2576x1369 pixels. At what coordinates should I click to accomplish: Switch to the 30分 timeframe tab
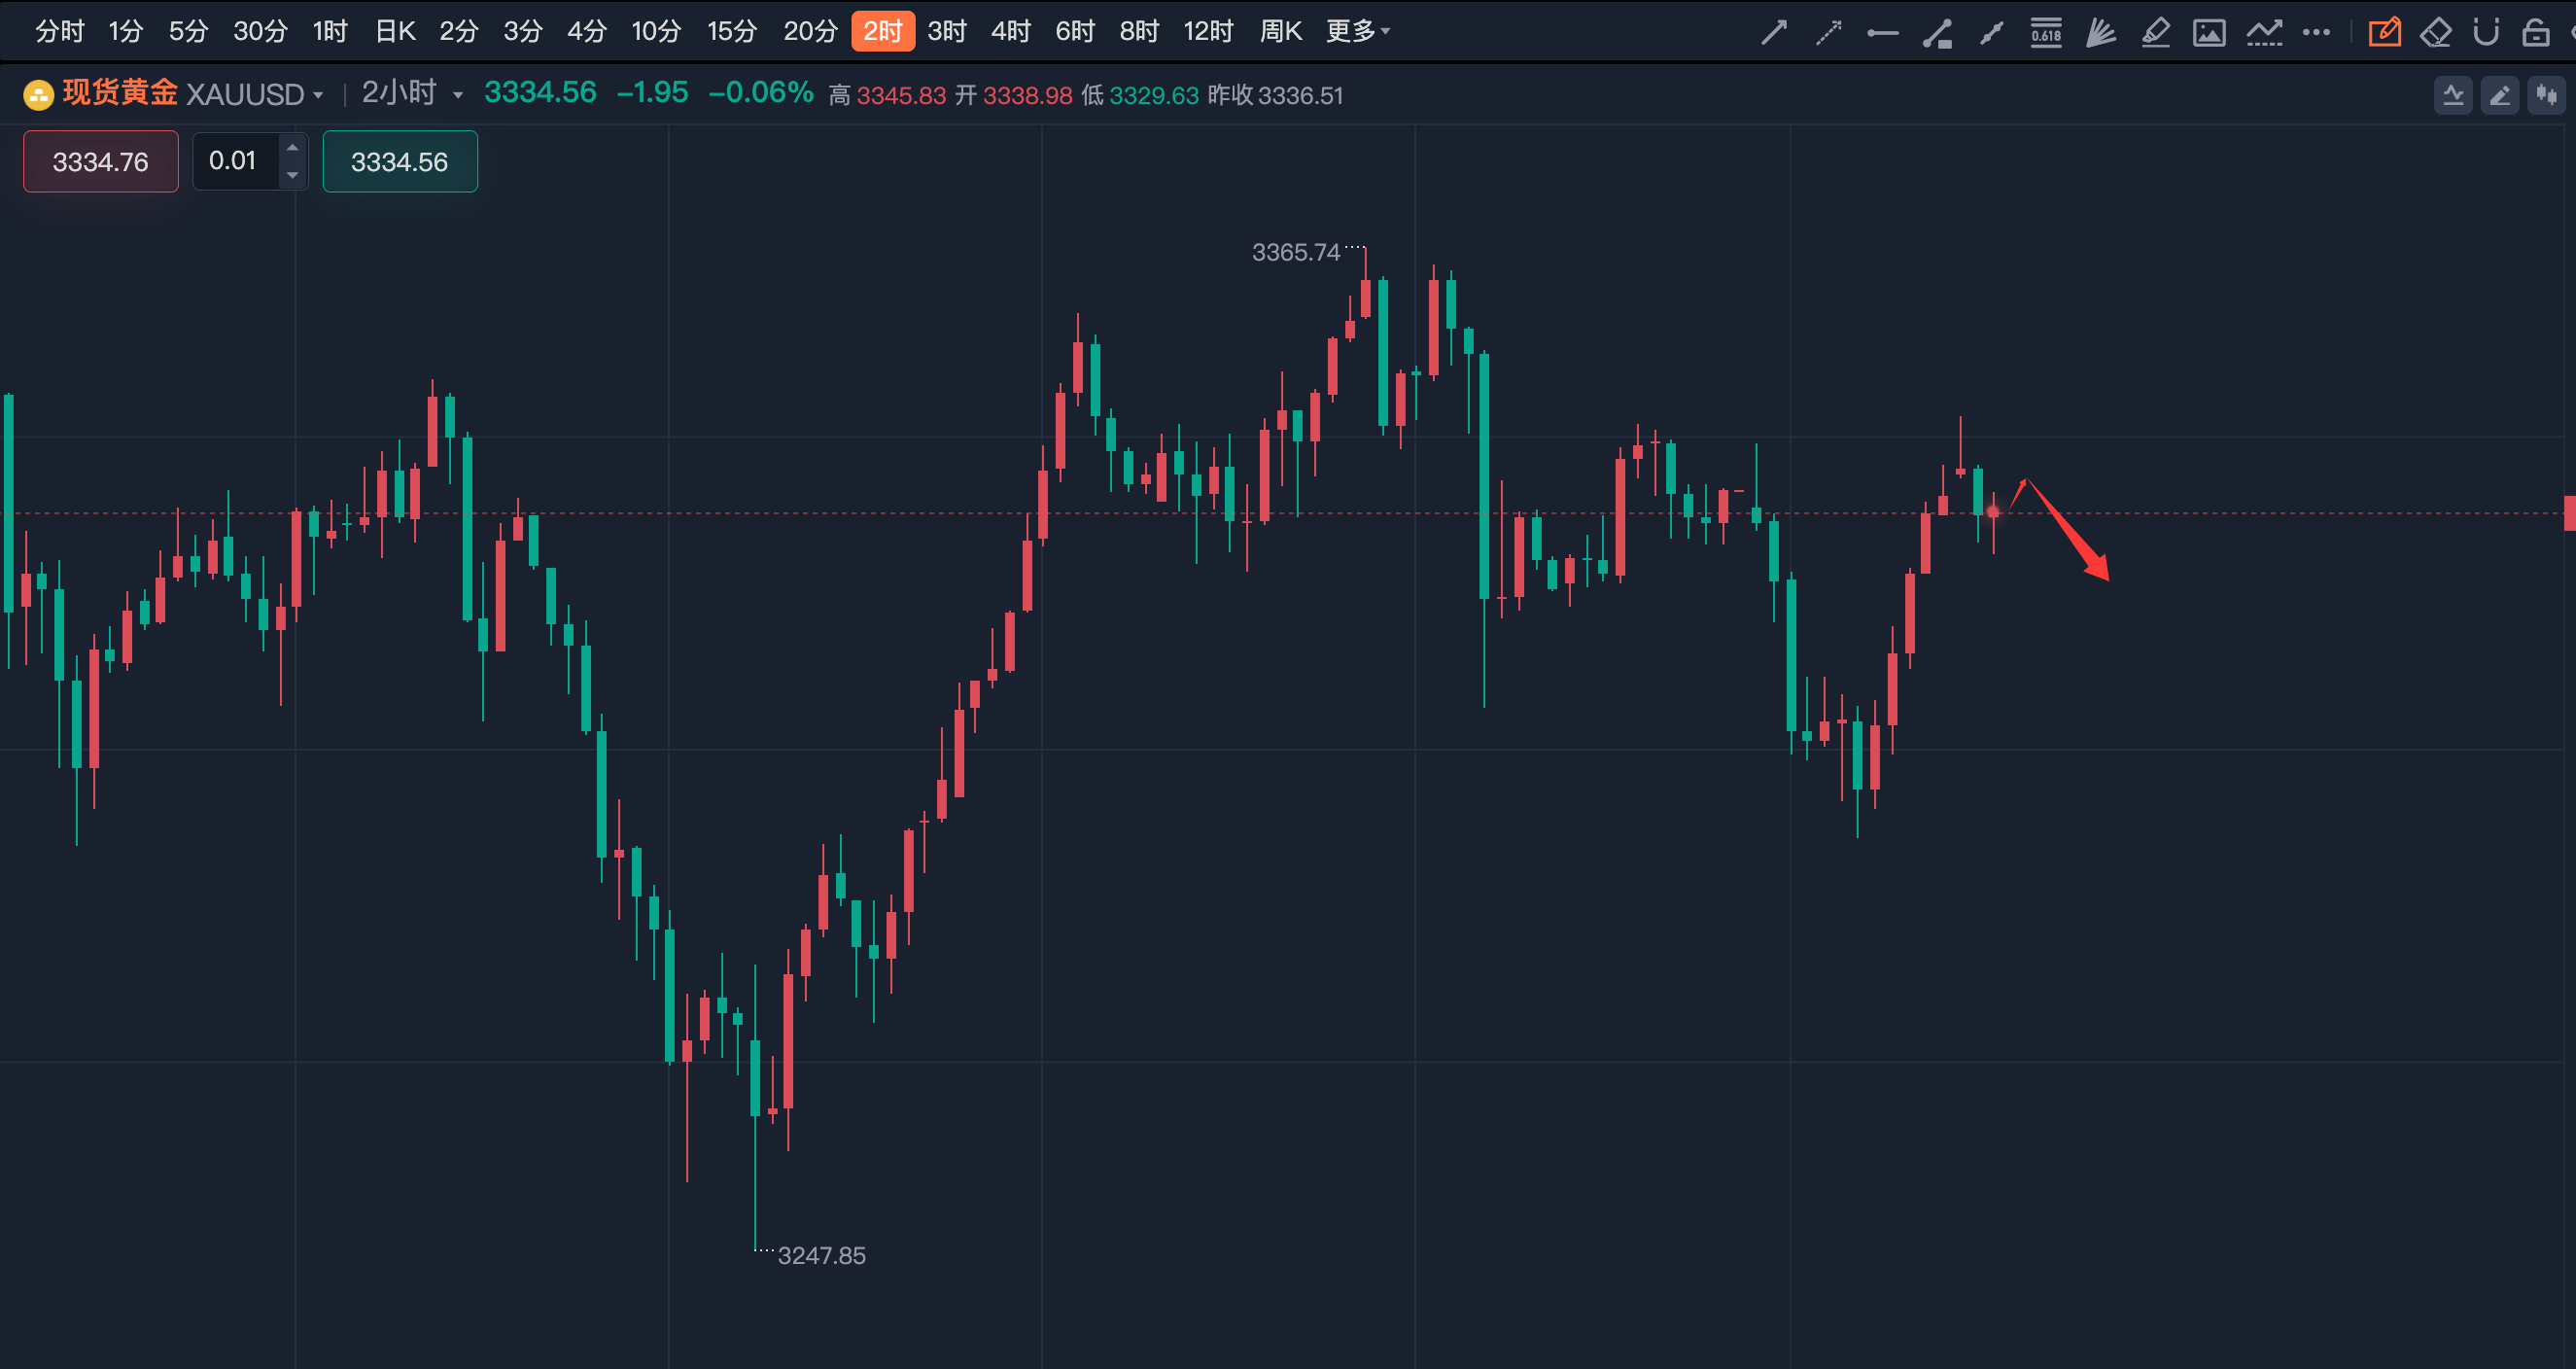click(260, 31)
